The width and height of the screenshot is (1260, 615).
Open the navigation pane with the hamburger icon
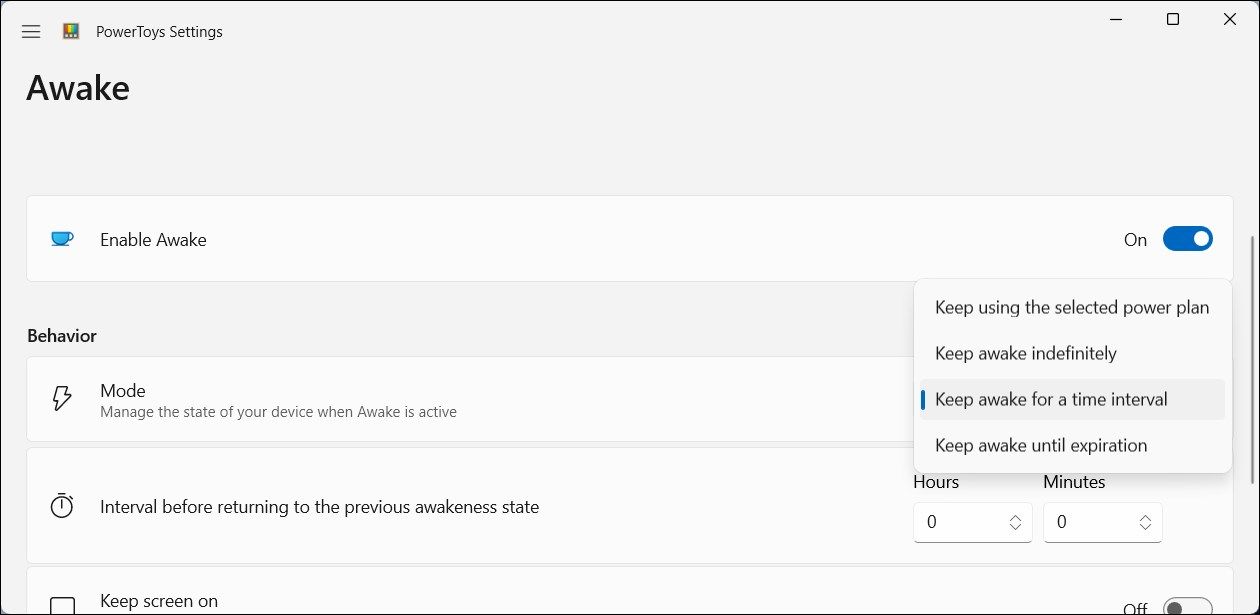[30, 31]
